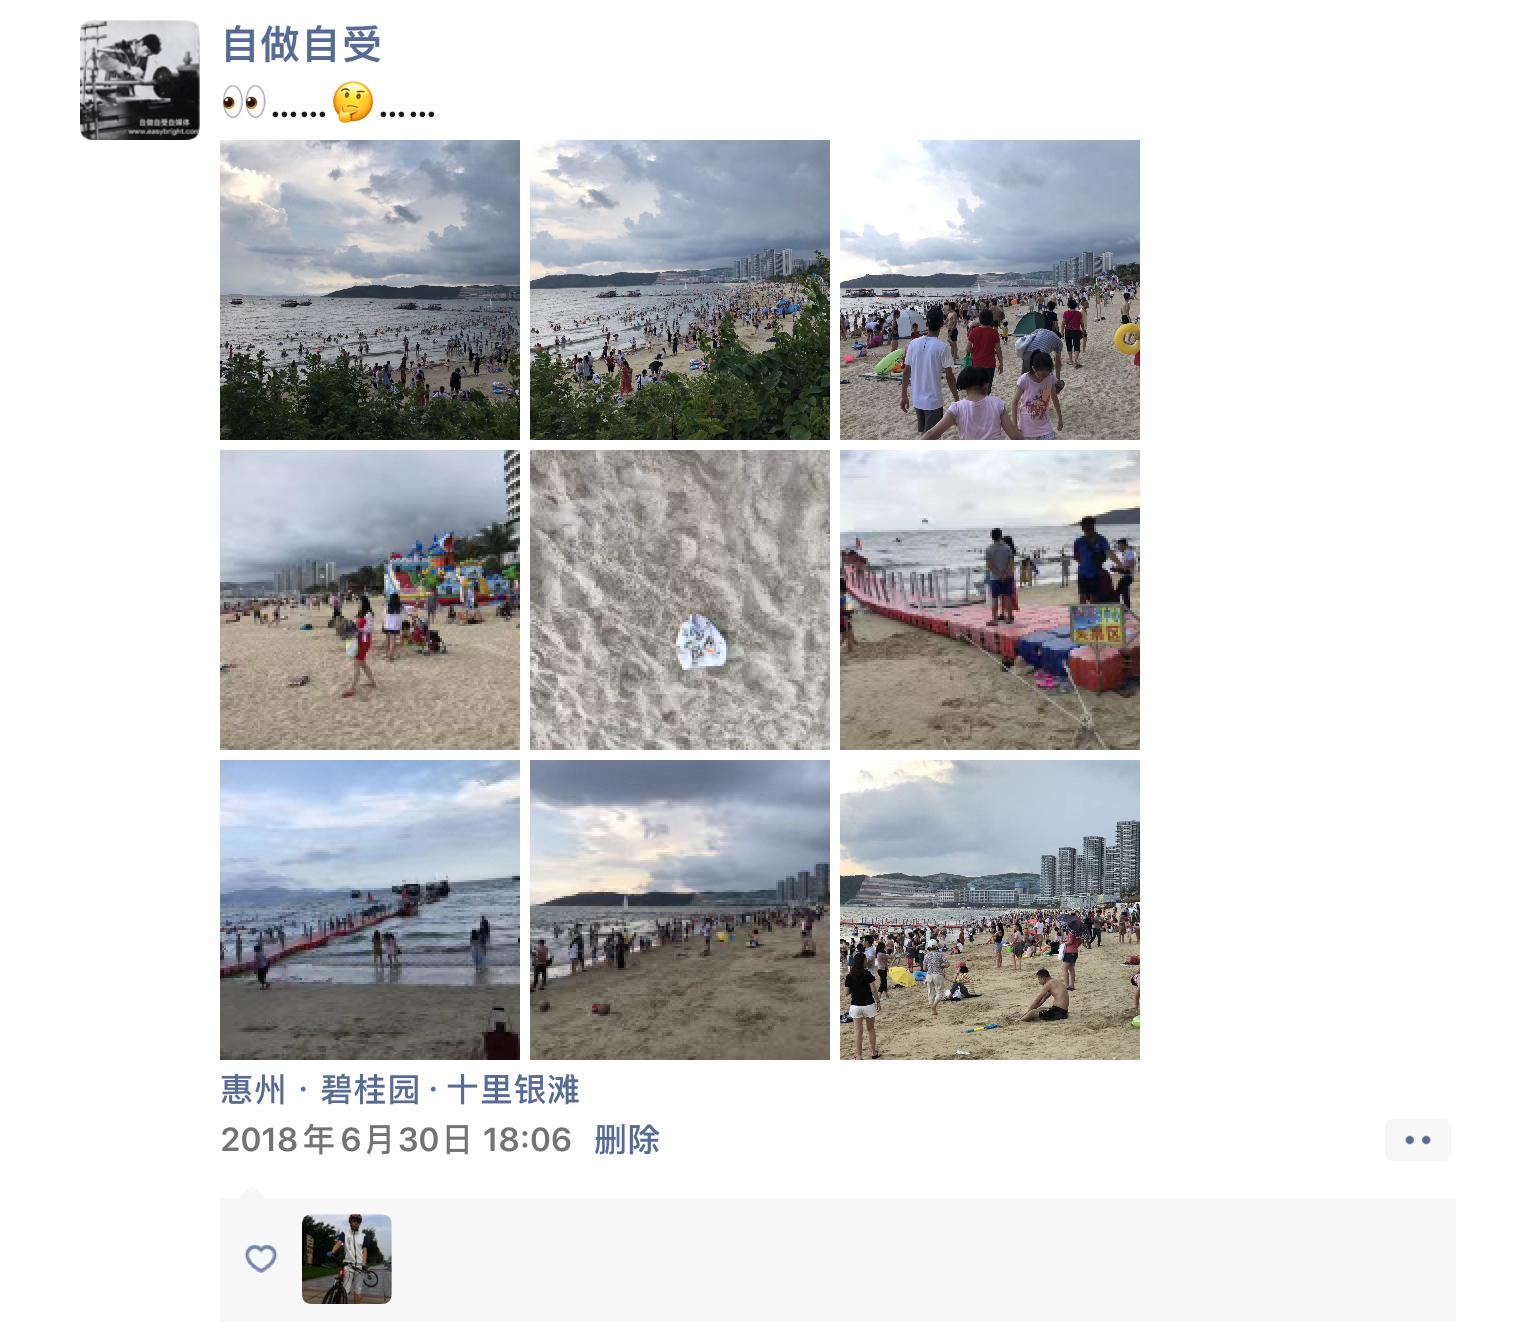Screen dimensions: 1536x1336
Task: Open the photo of children walking on sand
Action: click(x=990, y=290)
